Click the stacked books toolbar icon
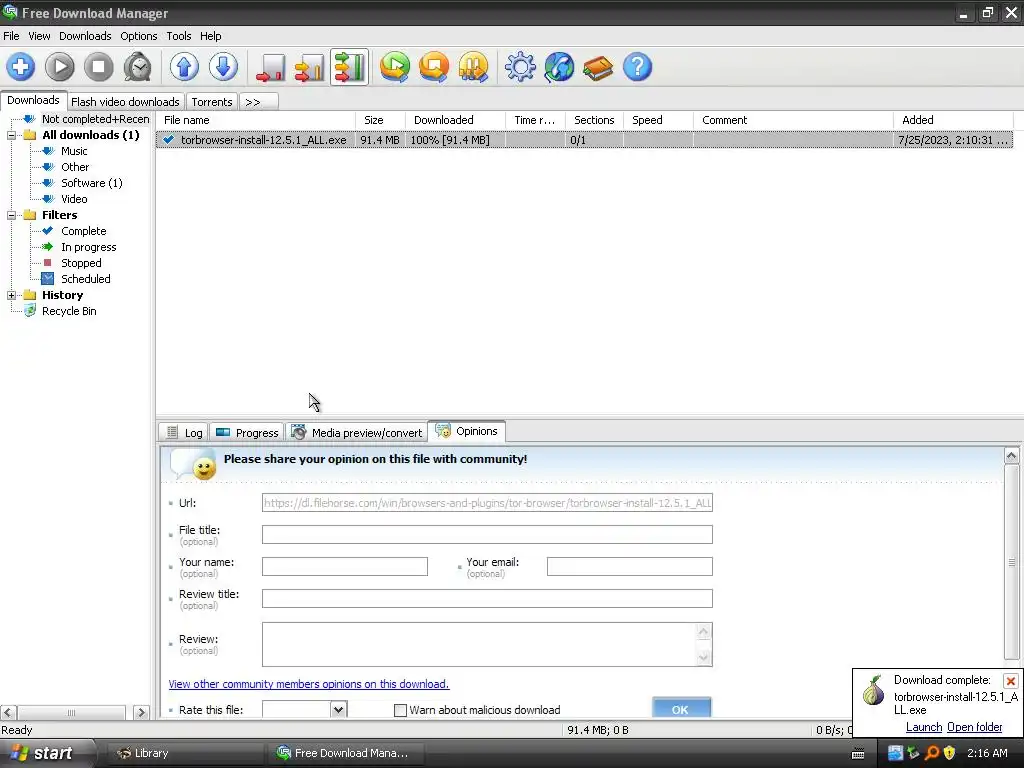The width and height of the screenshot is (1024, 768). click(x=598, y=67)
